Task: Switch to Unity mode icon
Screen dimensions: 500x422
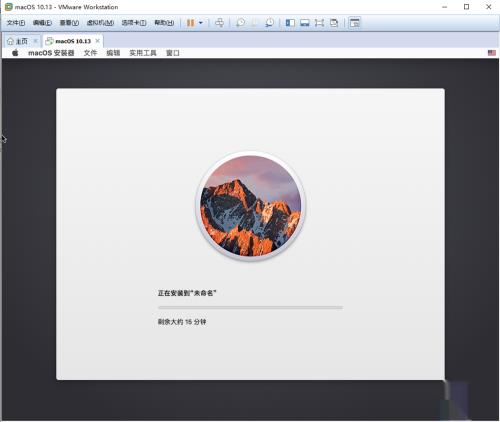Action: coord(334,23)
